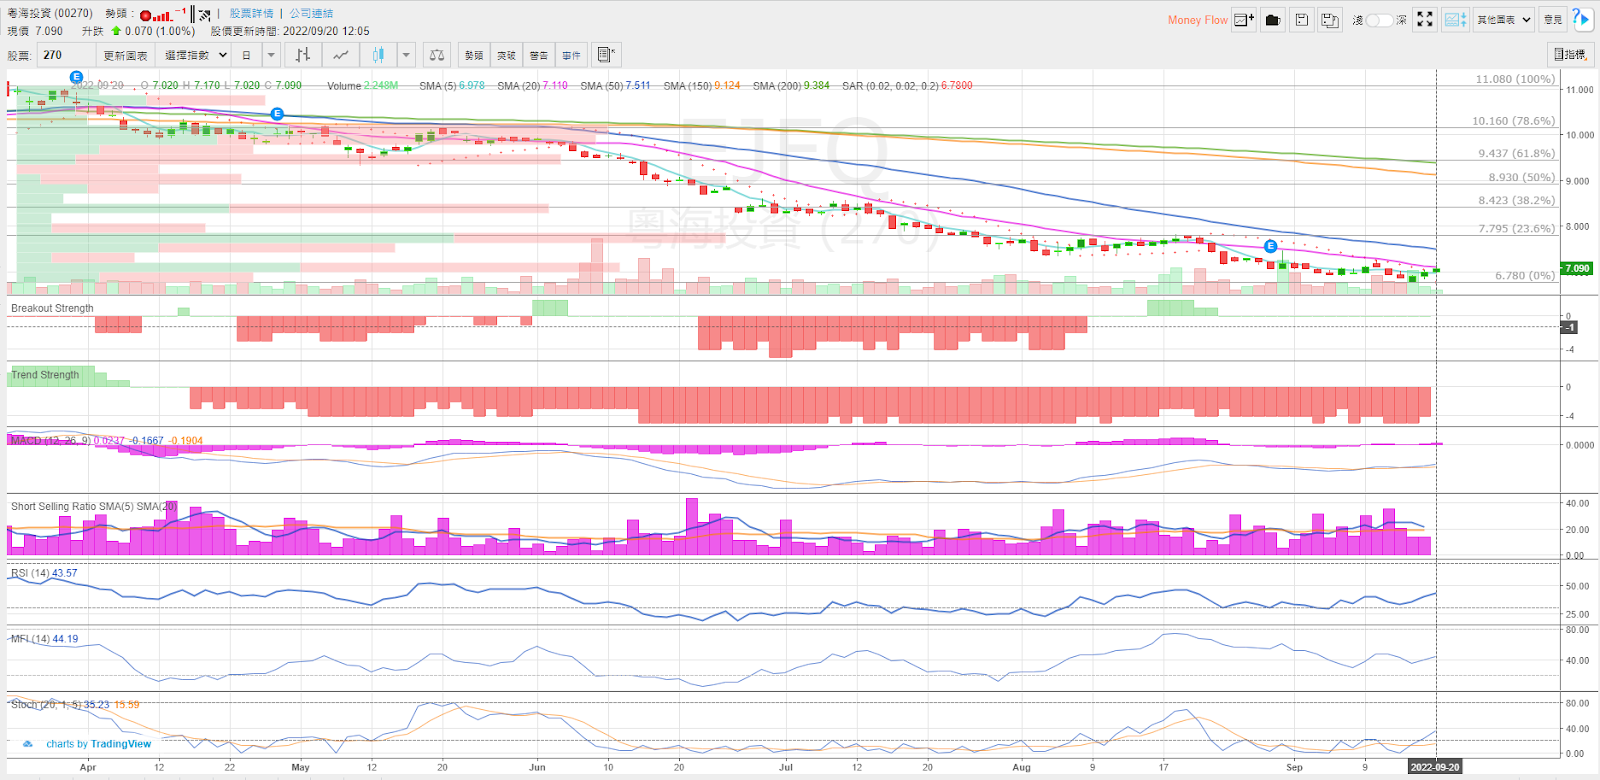Click the Trend Strength indicator label
The width and height of the screenshot is (1600, 780).
[45, 375]
